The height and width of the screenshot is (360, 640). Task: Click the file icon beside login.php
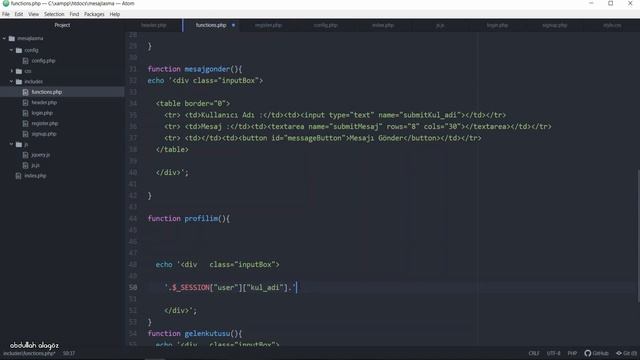click(x=25, y=113)
